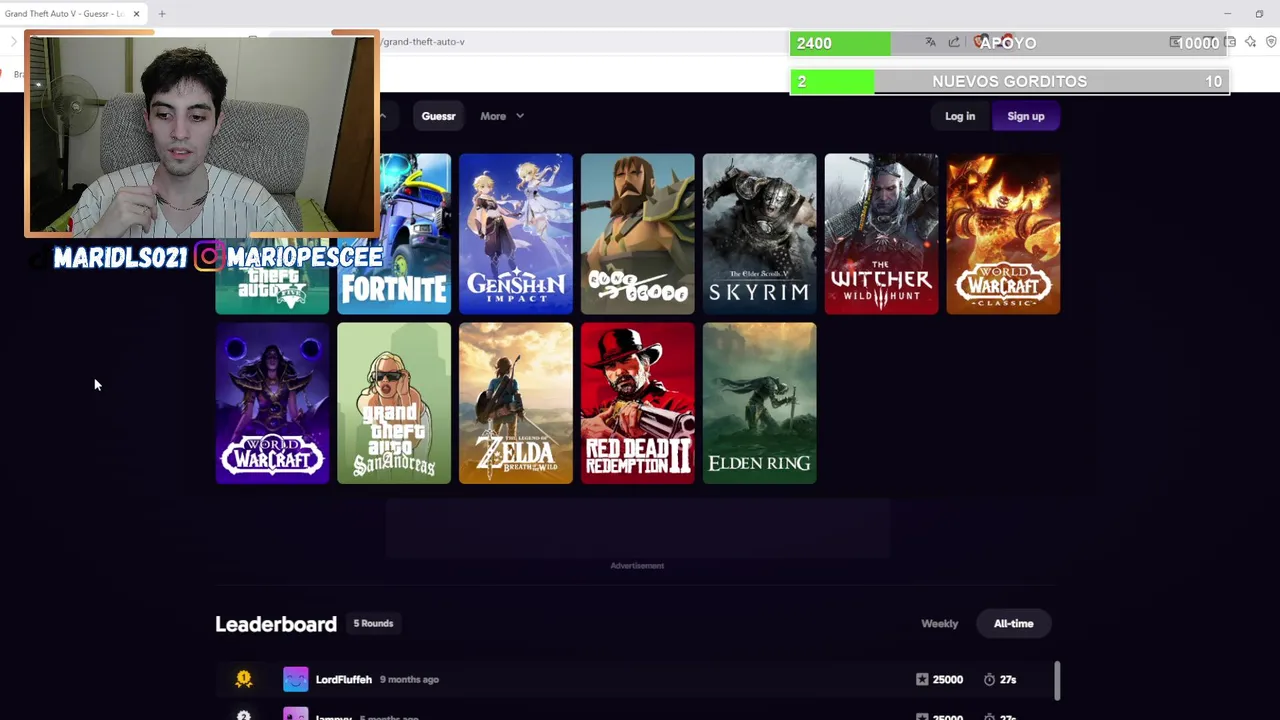Restore the browser window size

(x=1259, y=13)
